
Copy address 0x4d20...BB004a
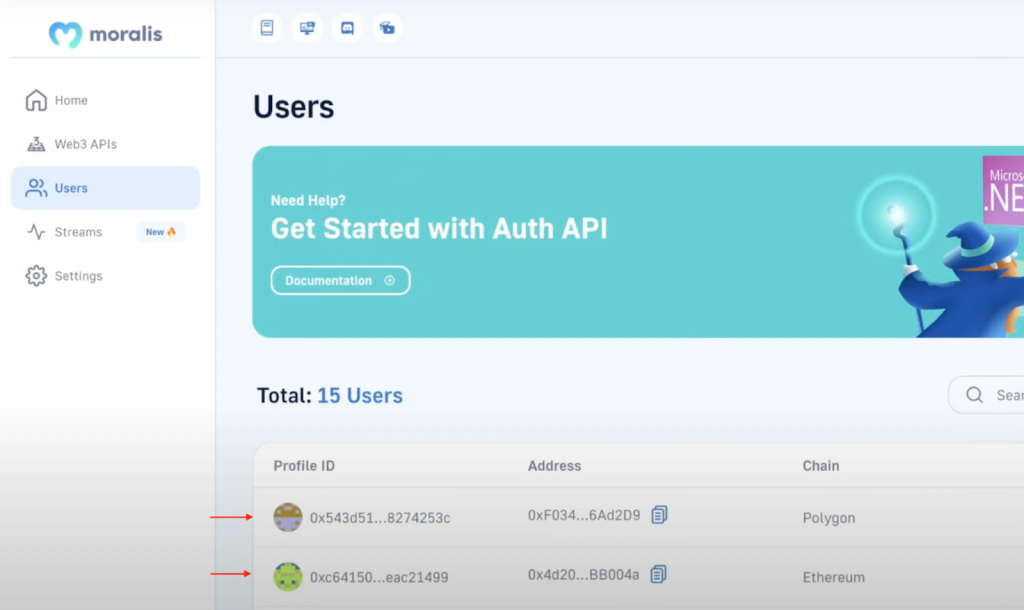(x=658, y=574)
